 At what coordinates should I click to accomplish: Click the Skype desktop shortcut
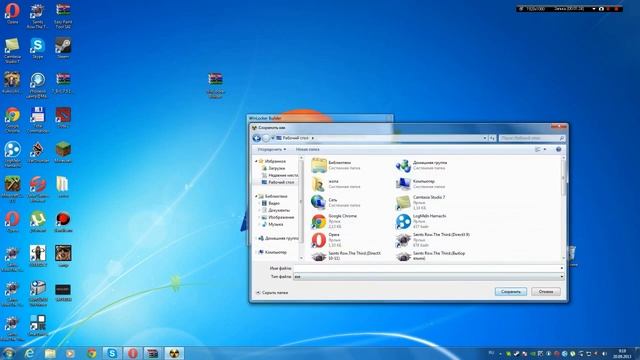tap(37, 49)
